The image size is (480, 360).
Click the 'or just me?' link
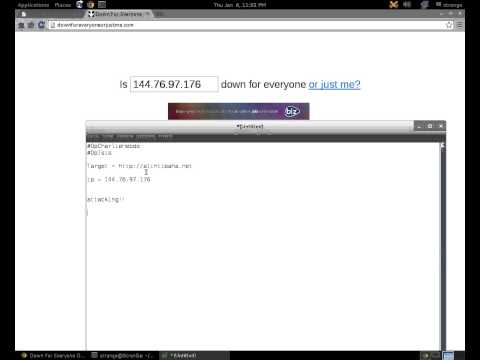(334, 84)
